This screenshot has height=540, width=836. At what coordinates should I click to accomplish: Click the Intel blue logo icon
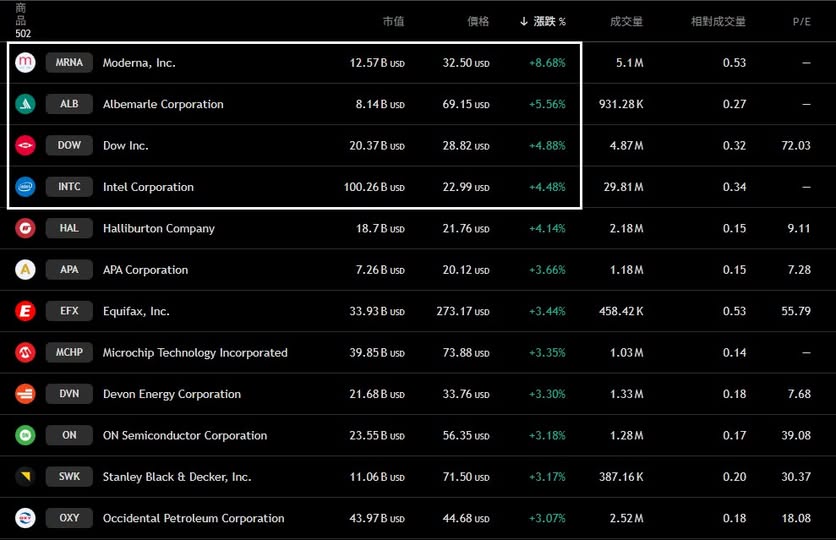click(25, 187)
